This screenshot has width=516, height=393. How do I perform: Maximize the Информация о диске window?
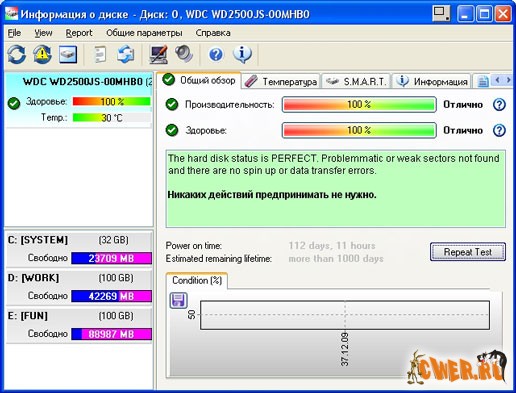coord(484,14)
